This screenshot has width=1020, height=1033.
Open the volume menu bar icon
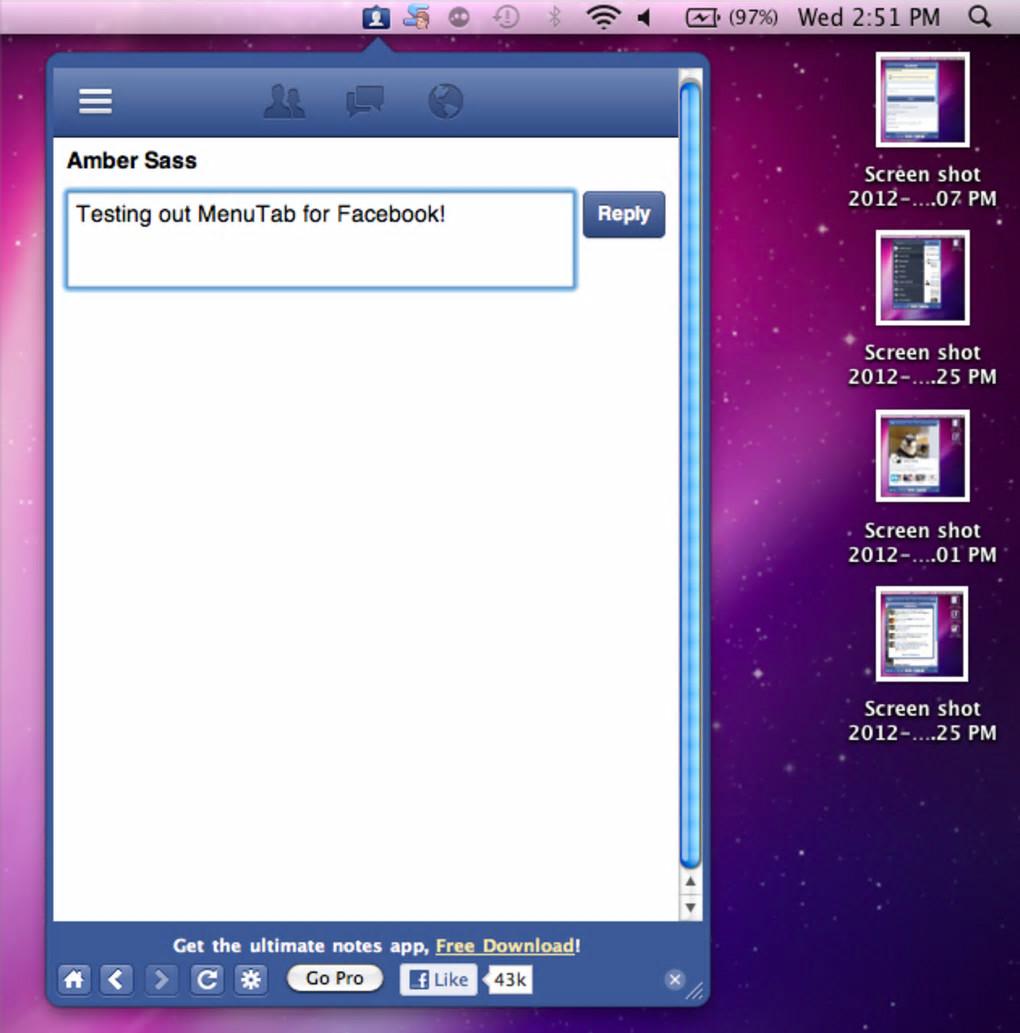[x=644, y=17]
